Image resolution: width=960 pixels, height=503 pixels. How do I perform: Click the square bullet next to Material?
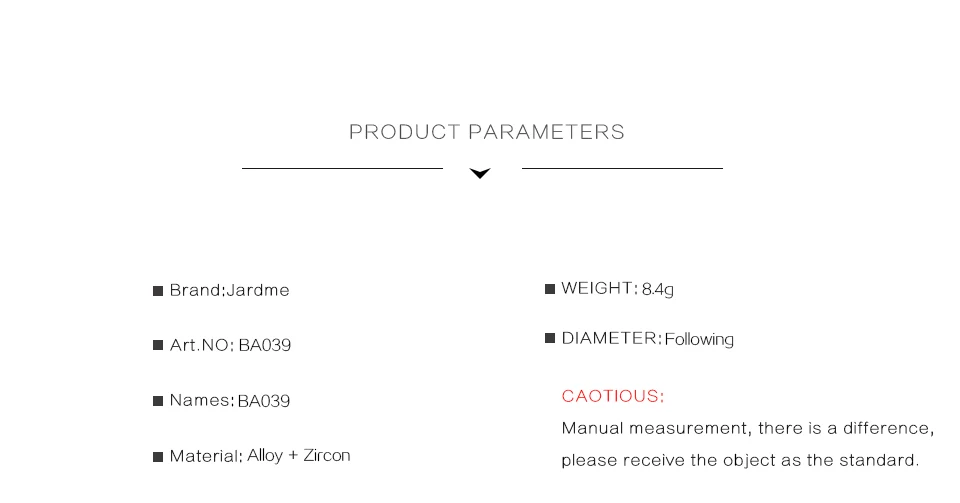(x=158, y=456)
